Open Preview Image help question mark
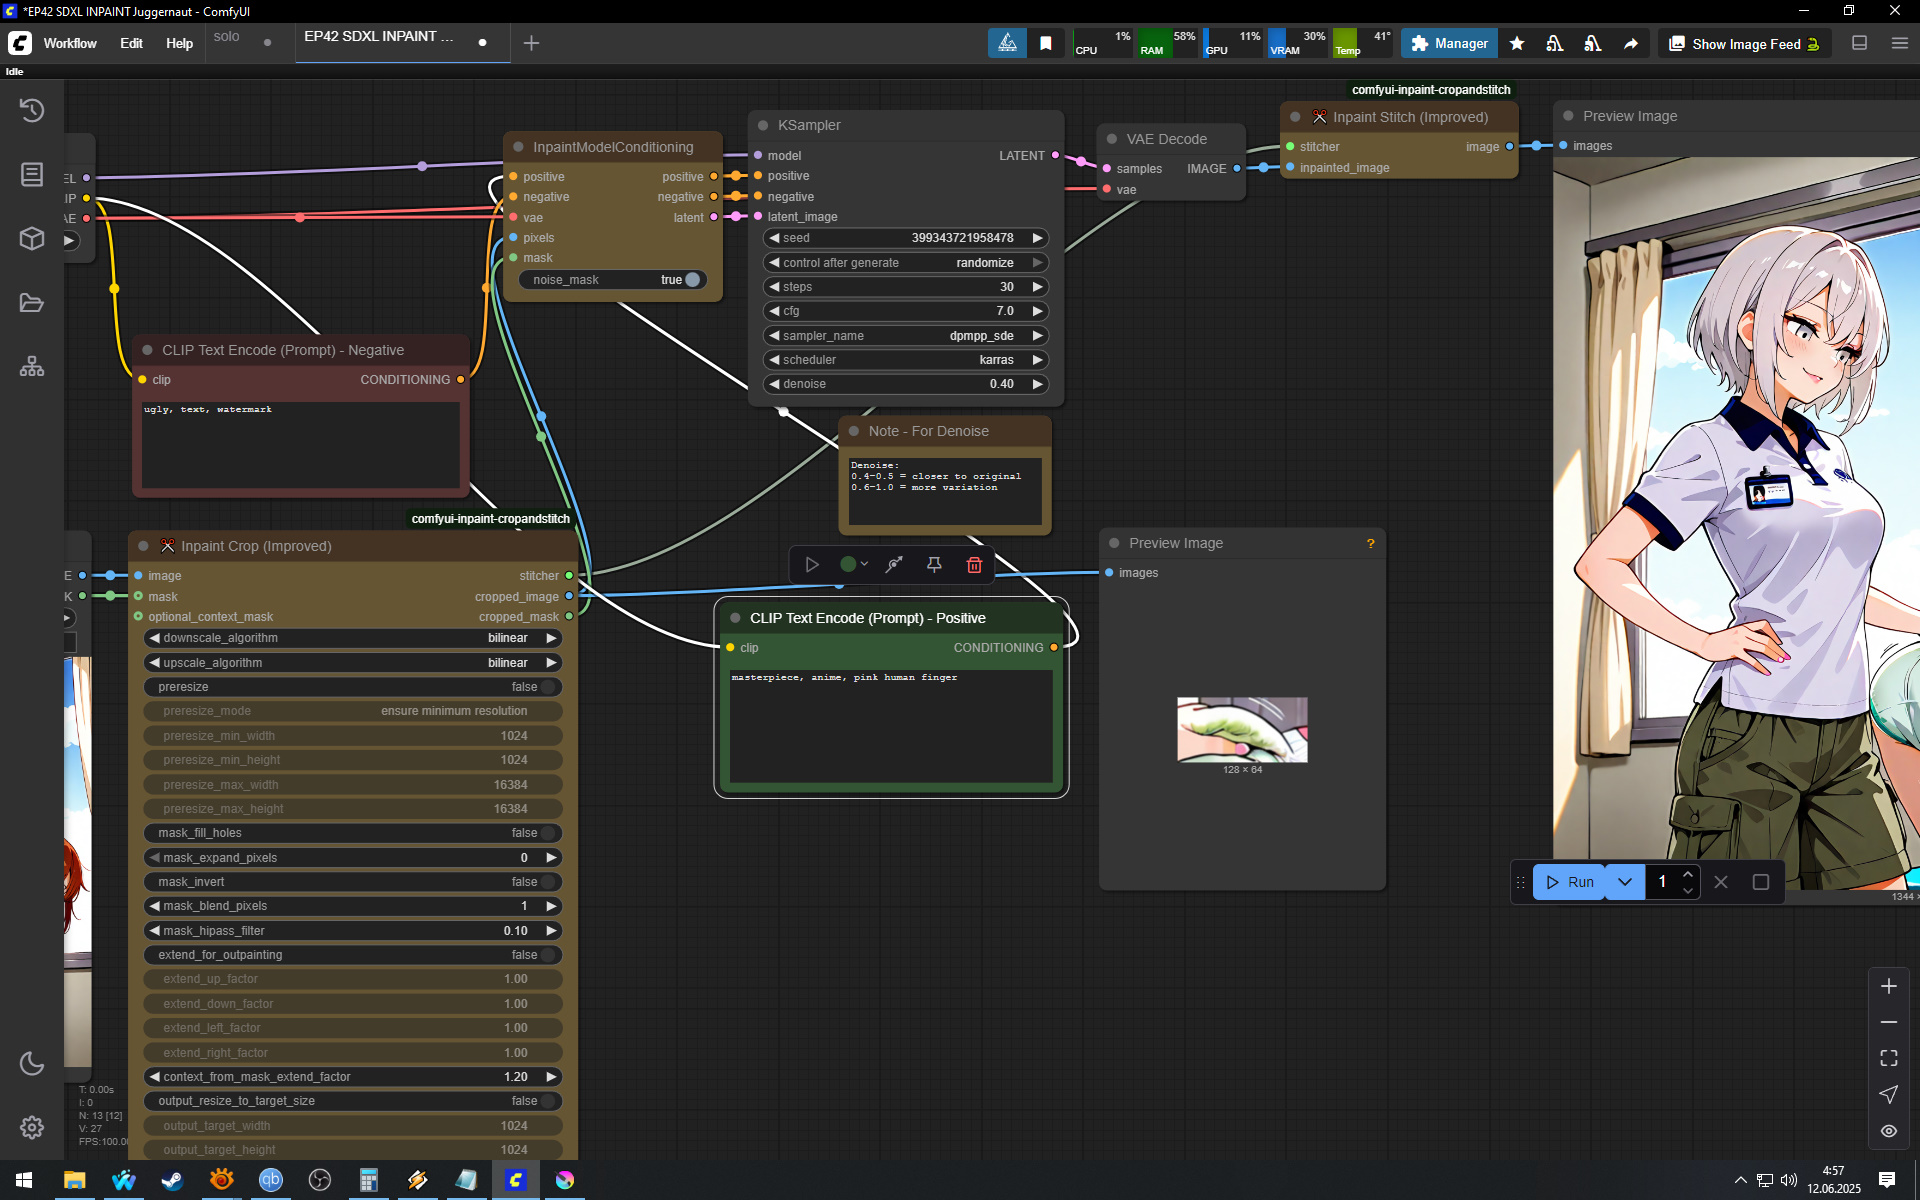Viewport: 1920px width, 1200px height. [x=1370, y=543]
